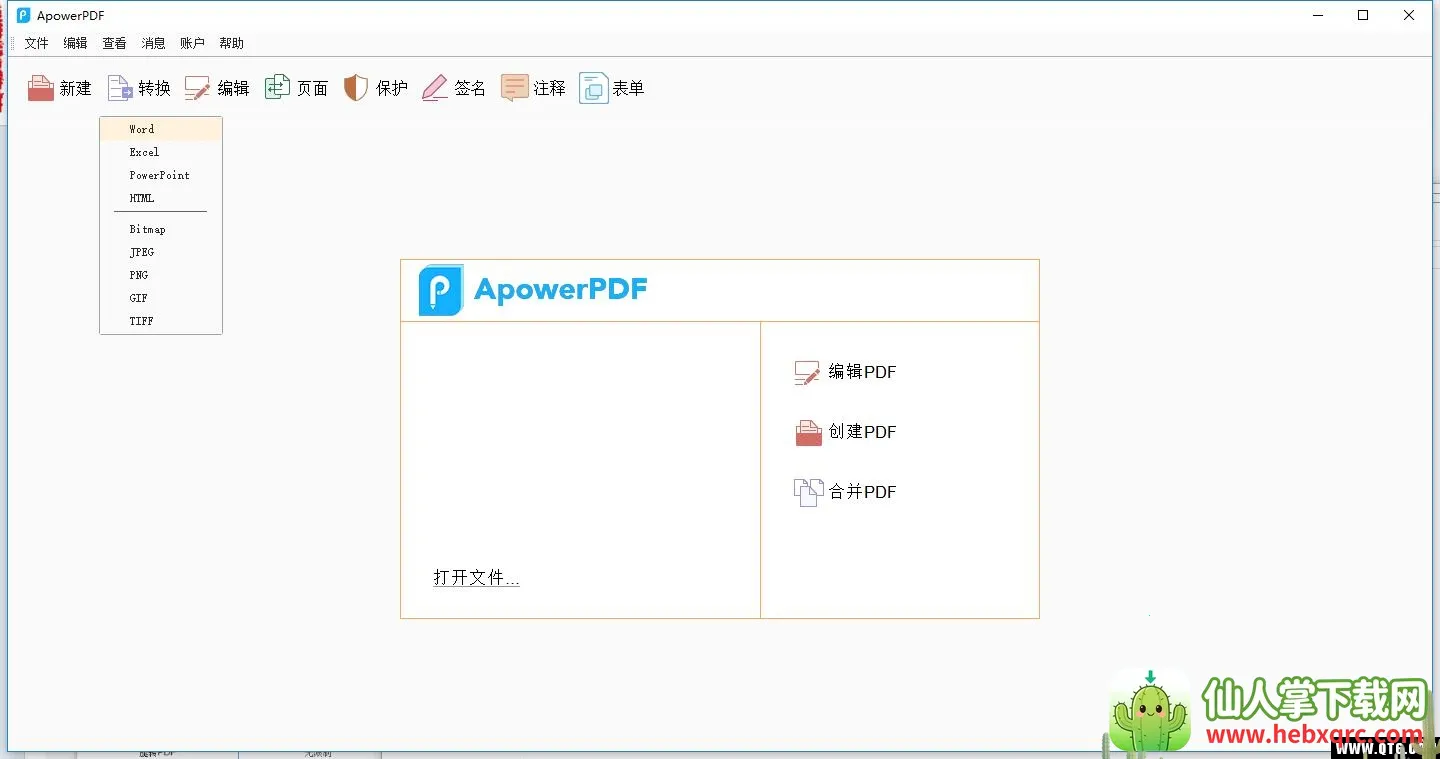Choose Excel from the convert dropdown

144,152
